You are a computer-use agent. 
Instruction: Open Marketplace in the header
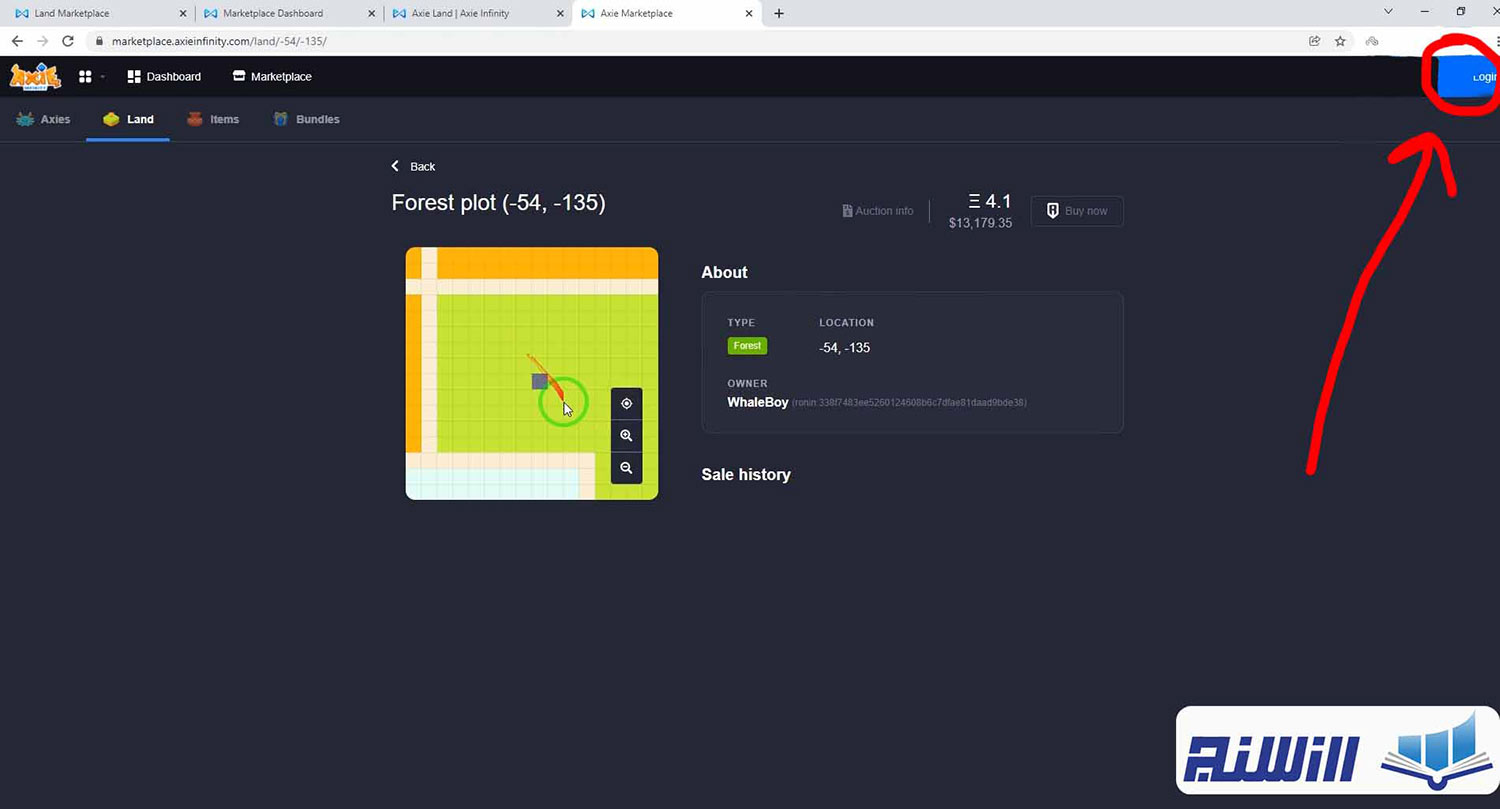272,76
